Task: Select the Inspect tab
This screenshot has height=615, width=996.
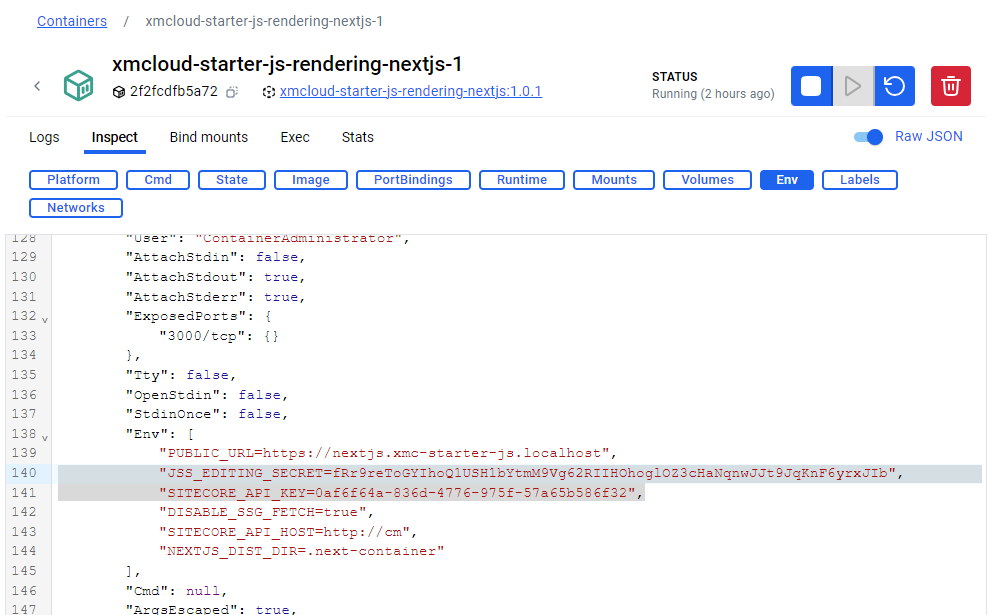Action: coord(114,137)
